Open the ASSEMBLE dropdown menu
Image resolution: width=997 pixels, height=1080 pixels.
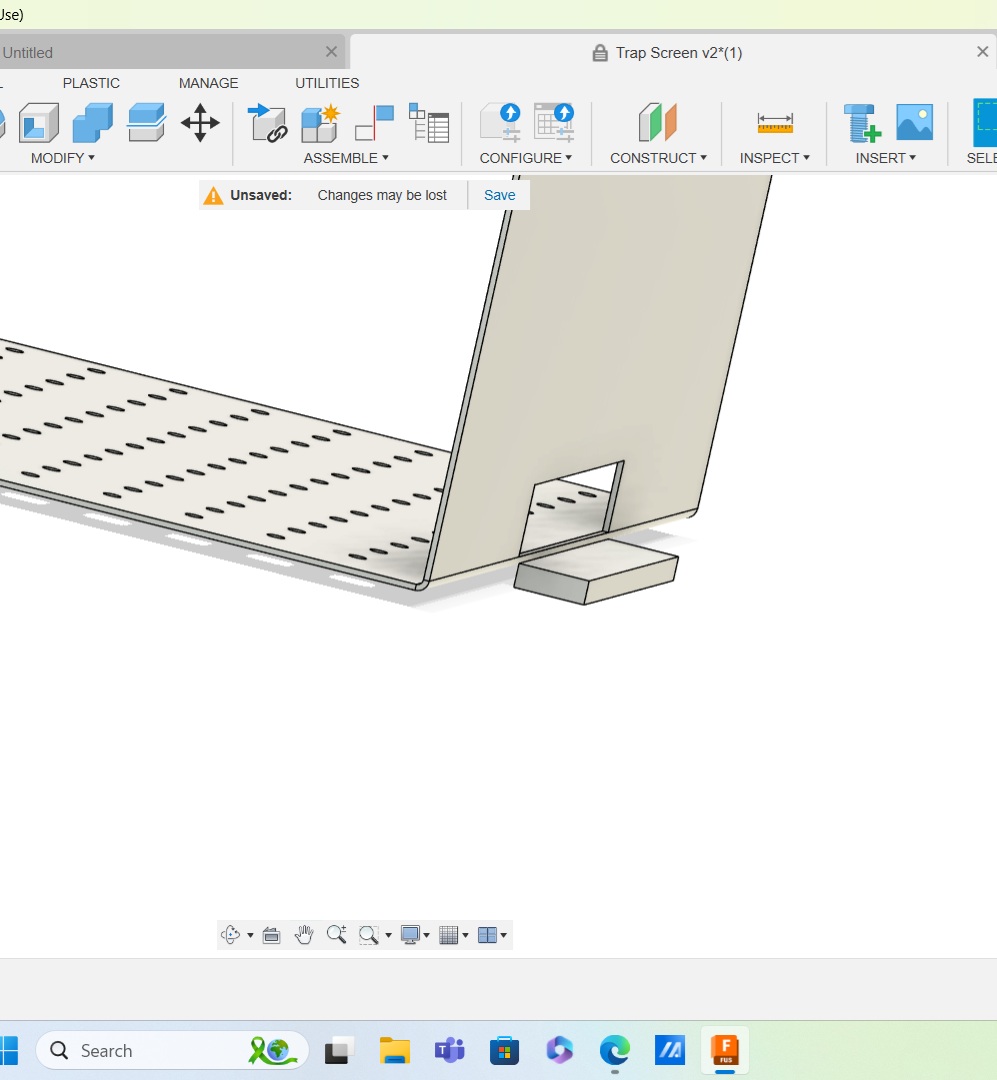click(x=346, y=158)
